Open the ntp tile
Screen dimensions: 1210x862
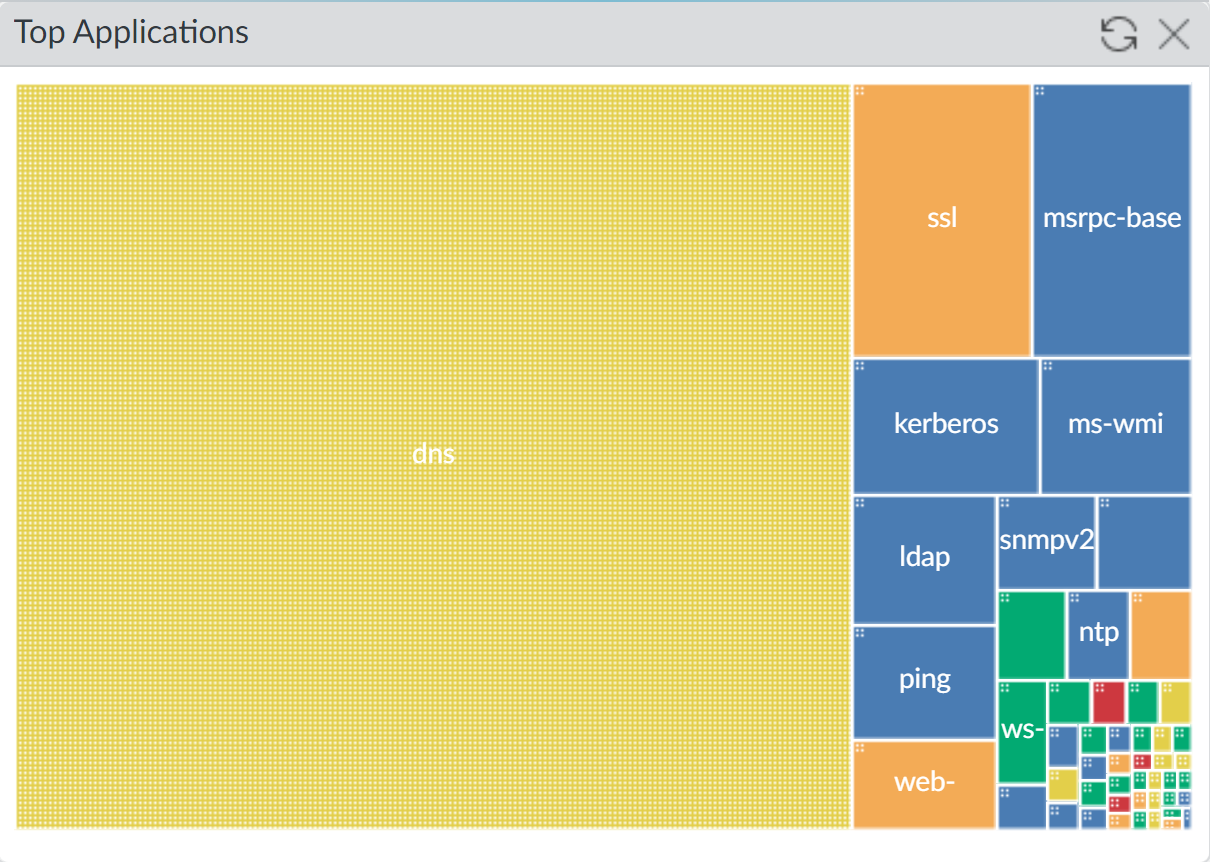pos(1098,634)
